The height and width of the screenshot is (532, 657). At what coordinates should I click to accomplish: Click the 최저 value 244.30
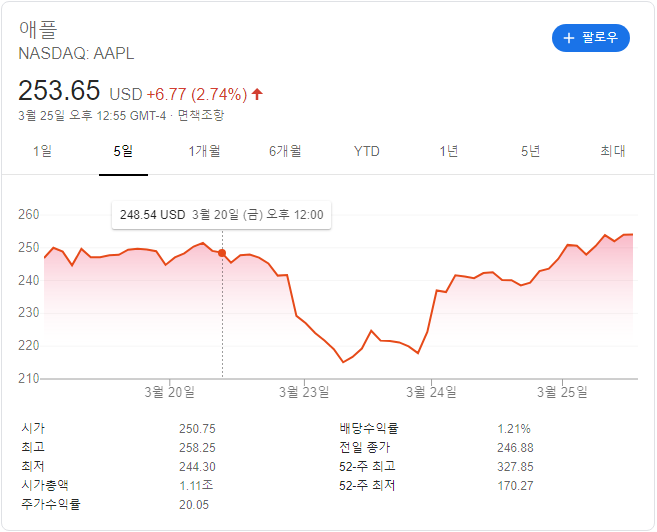point(197,467)
